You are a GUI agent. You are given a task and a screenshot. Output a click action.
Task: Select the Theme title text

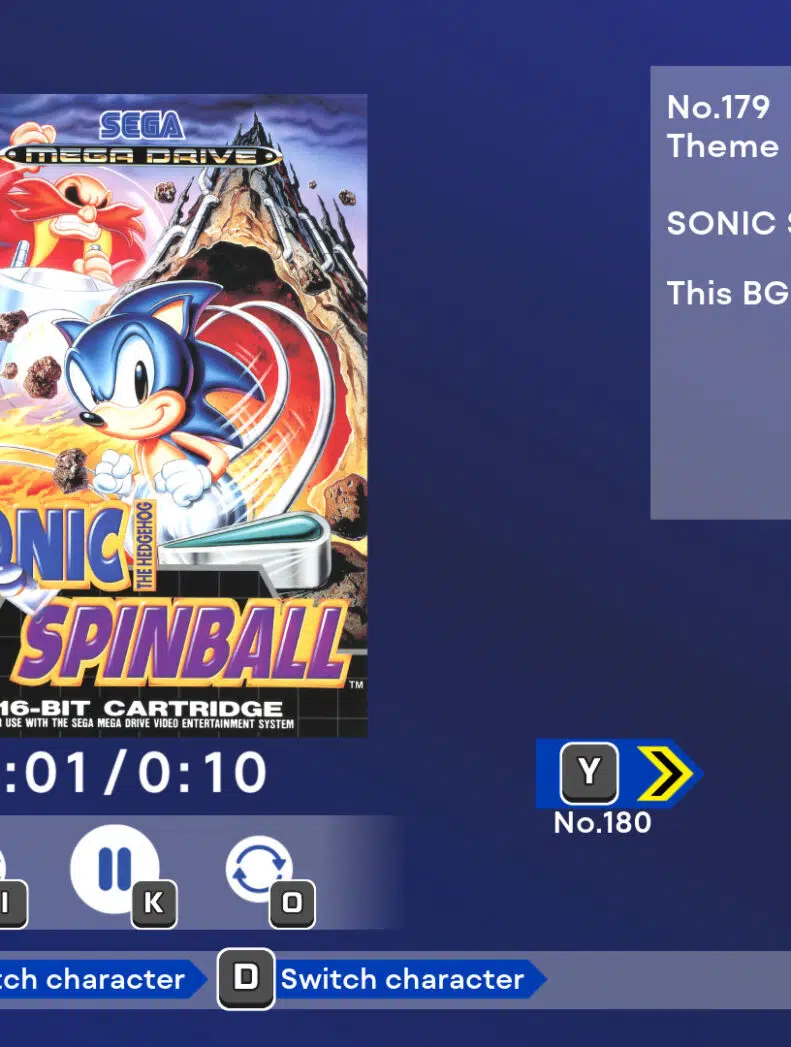(723, 146)
